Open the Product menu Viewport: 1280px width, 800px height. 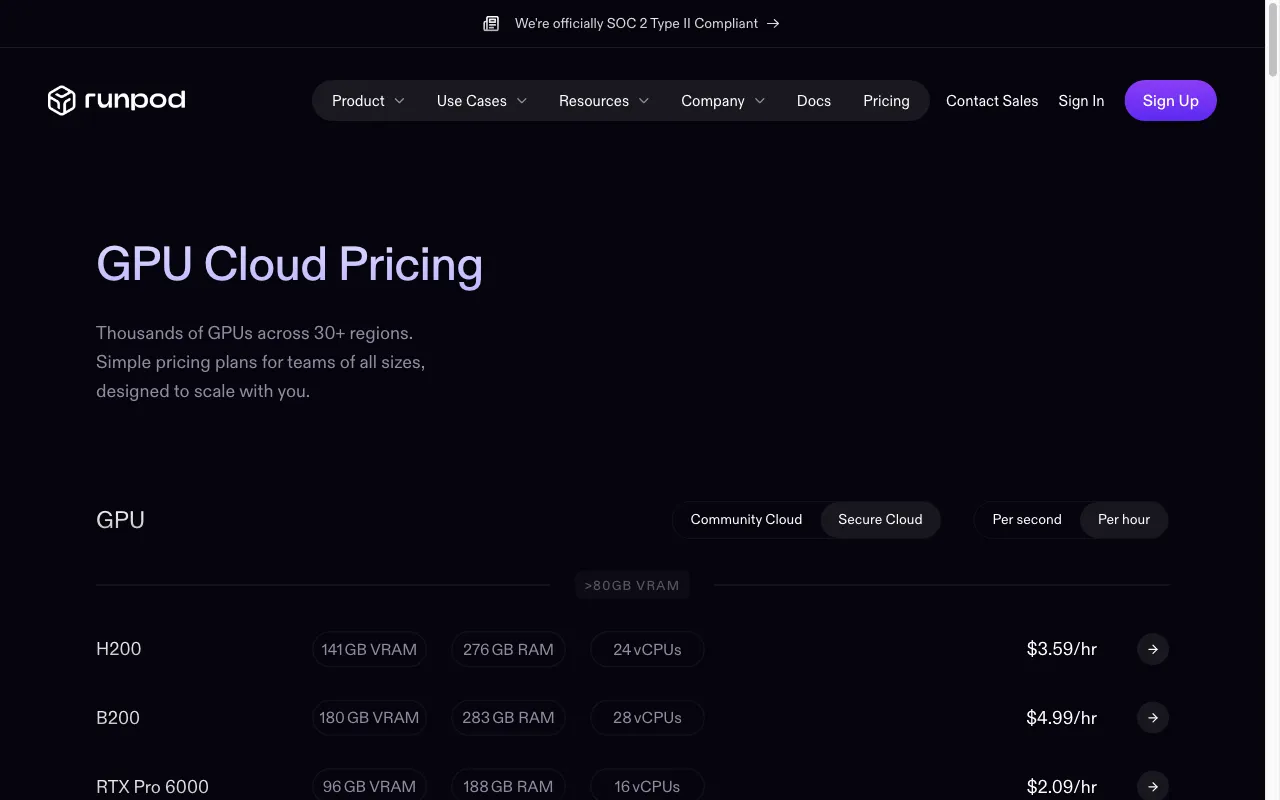(x=368, y=101)
